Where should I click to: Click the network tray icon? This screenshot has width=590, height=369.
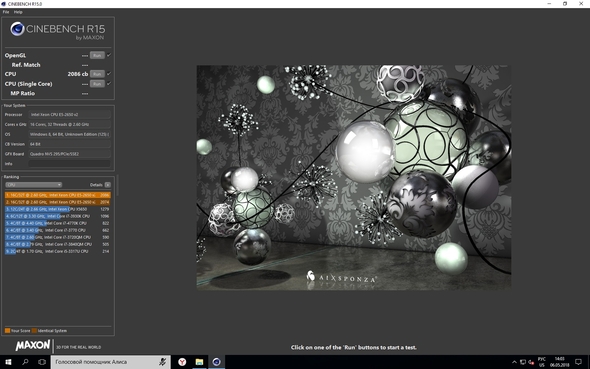click(x=523, y=362)
